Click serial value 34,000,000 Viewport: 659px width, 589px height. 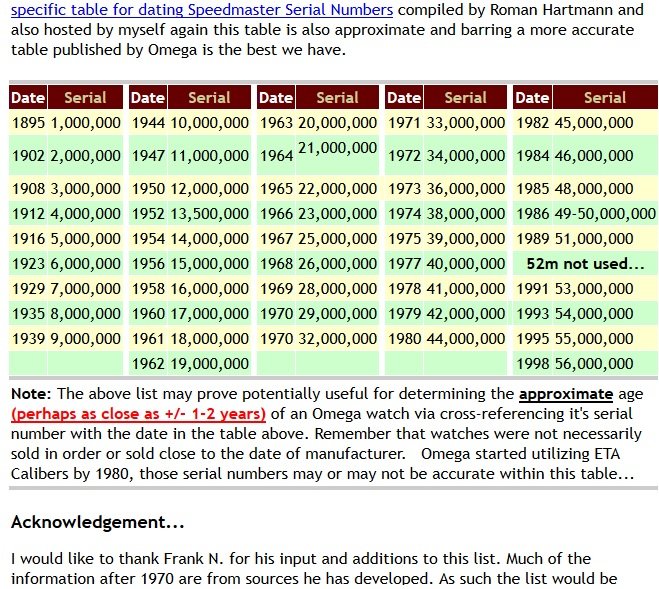coord(466,156)
